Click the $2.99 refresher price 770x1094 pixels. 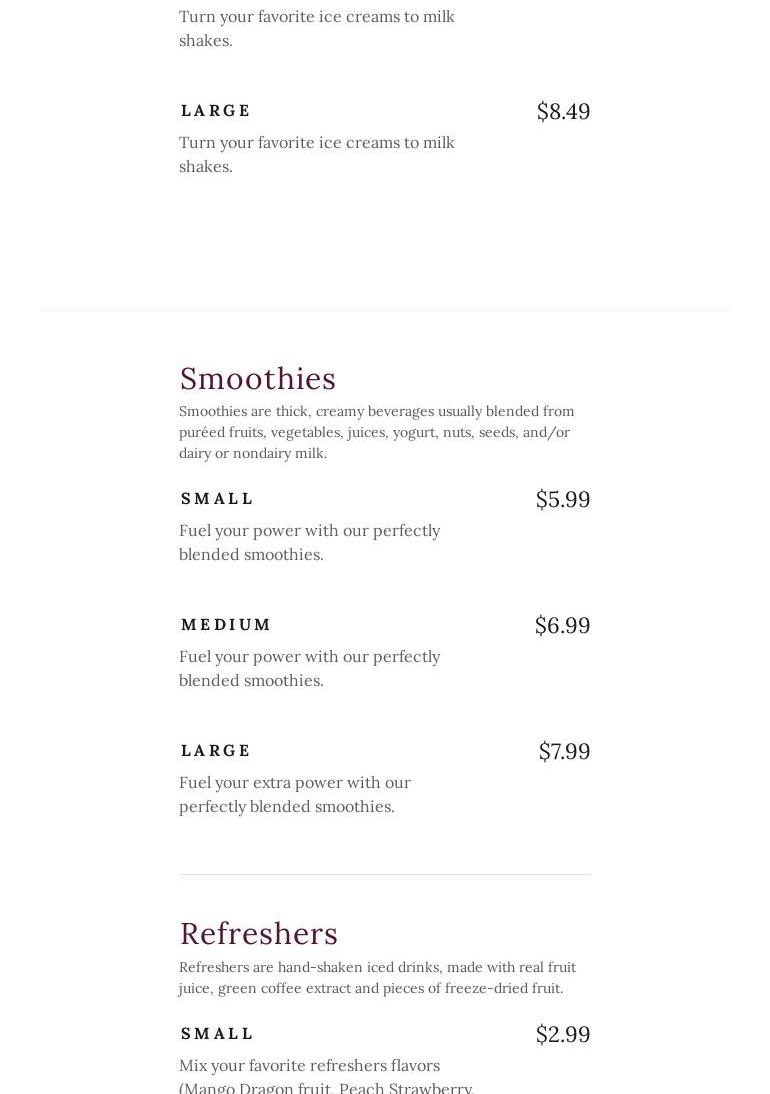[x=563, y=1034]
